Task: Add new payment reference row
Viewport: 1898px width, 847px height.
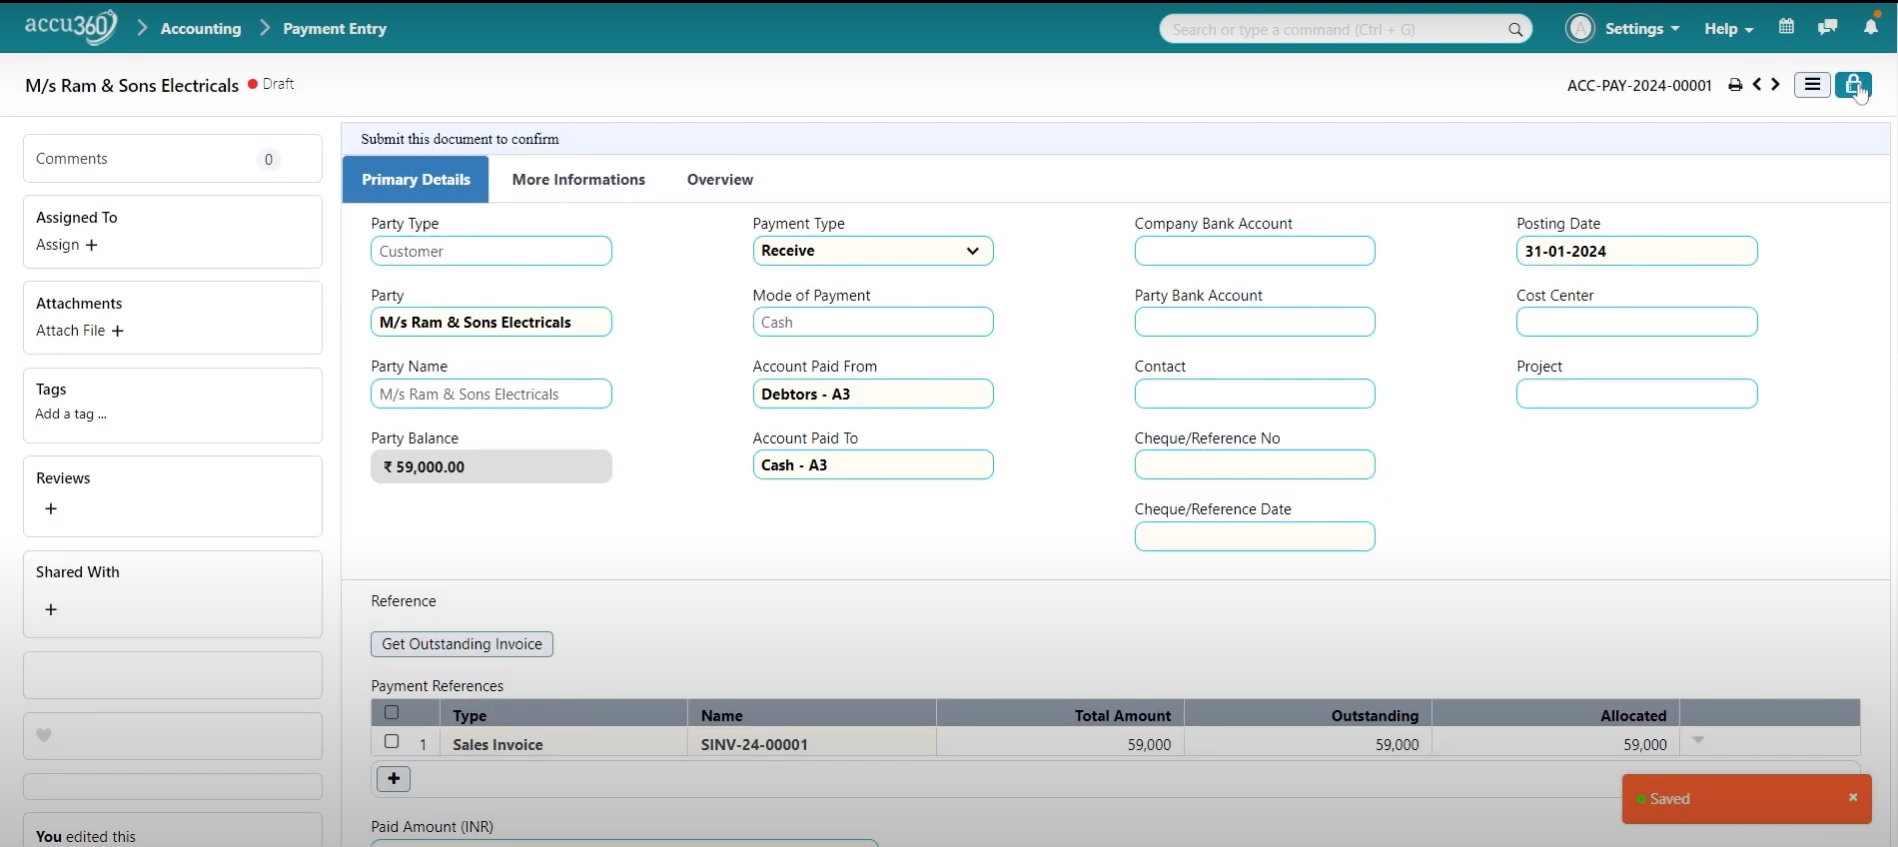Action: coord(393,778)
